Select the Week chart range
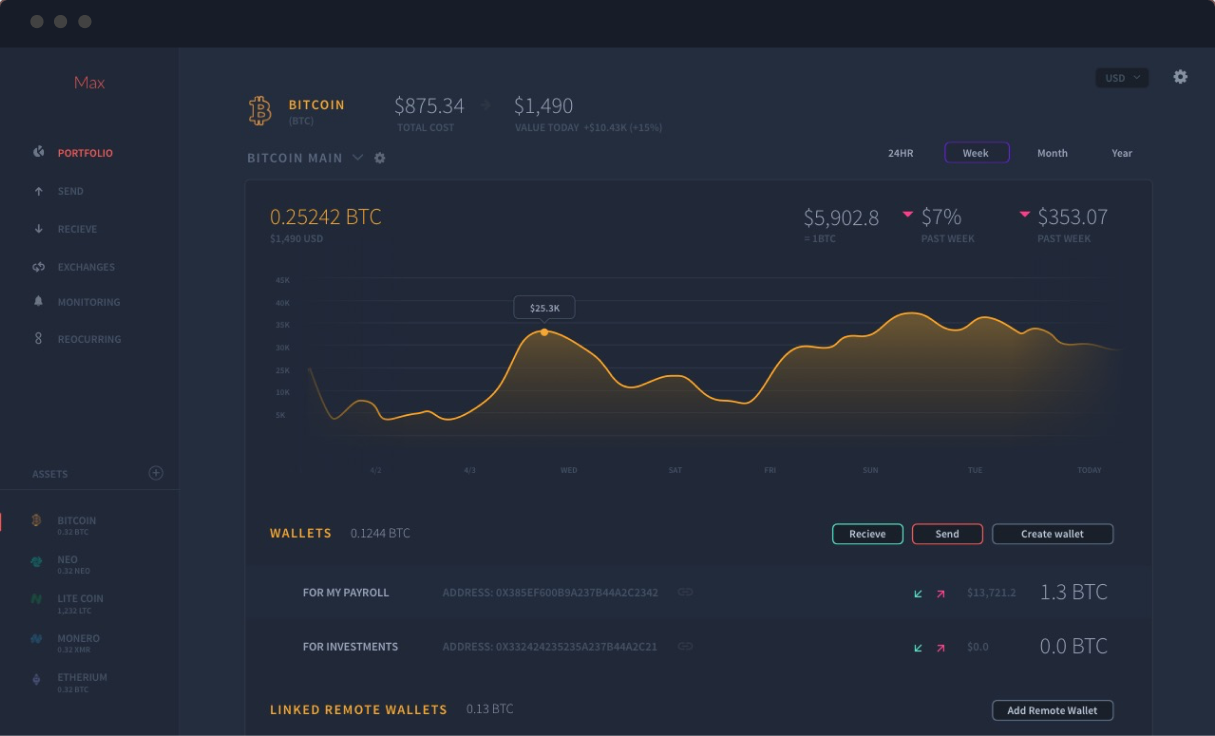 977,153
